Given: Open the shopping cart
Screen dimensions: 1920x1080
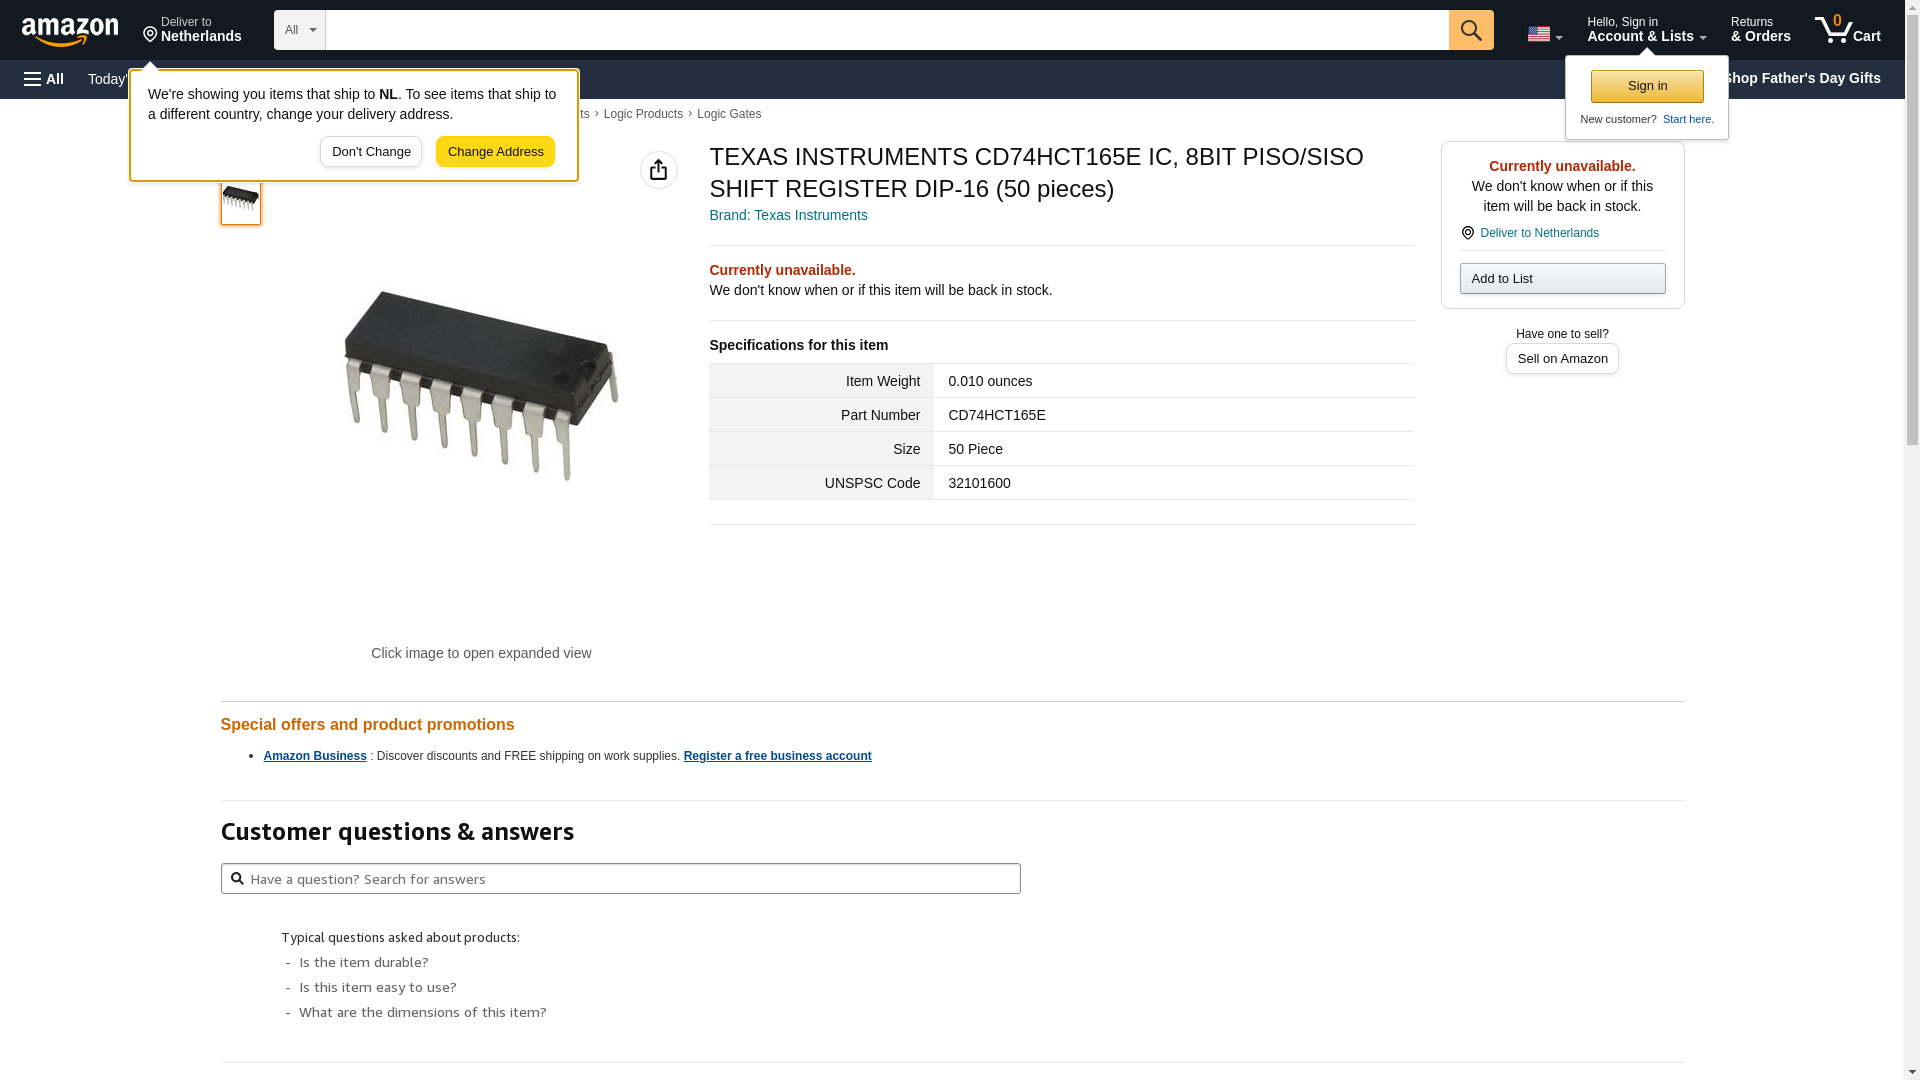Looking at the screenshot, I should click(x=1847, y=30).
